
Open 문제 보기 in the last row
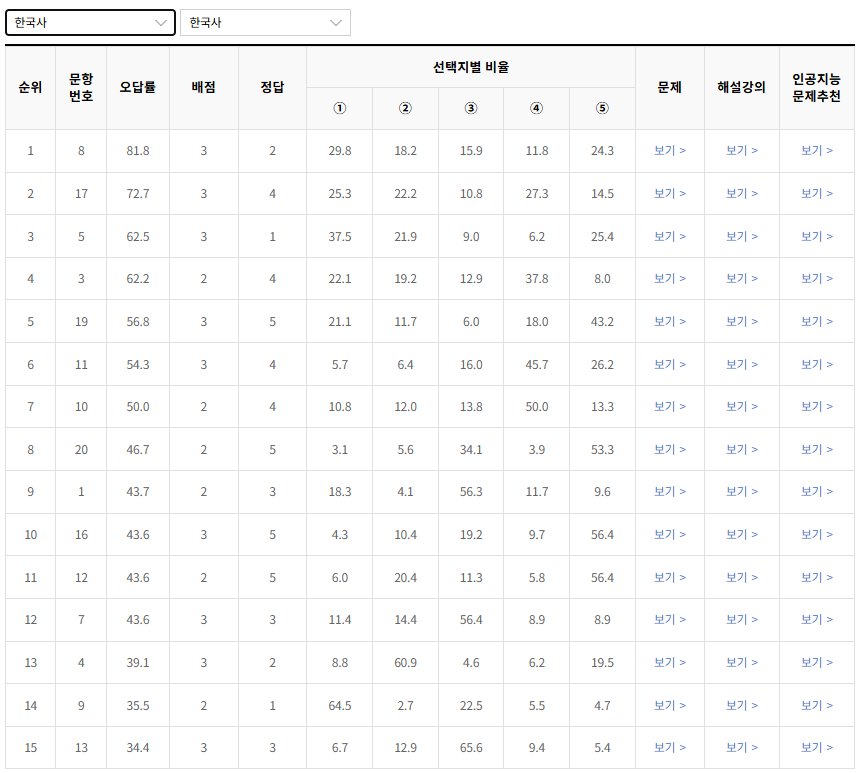click(x=668, y=747)
